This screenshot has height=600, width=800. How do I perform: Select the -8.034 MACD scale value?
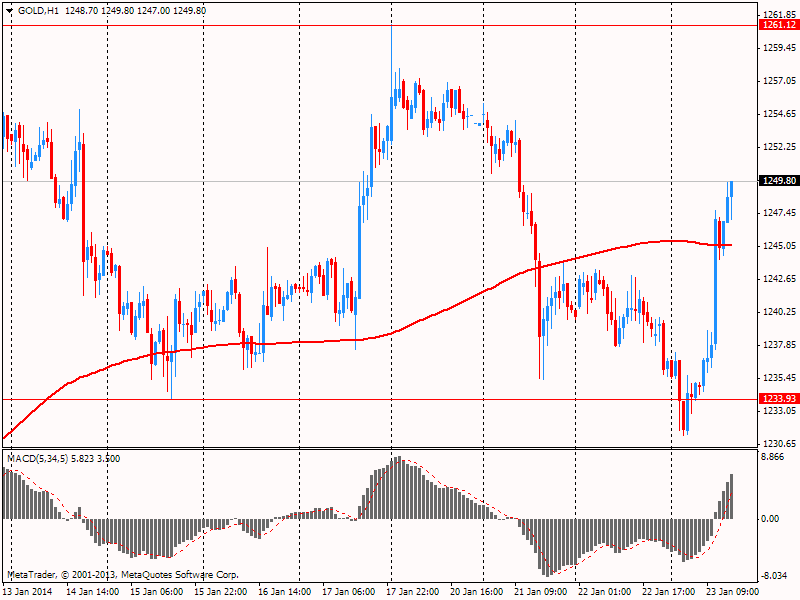773,576
